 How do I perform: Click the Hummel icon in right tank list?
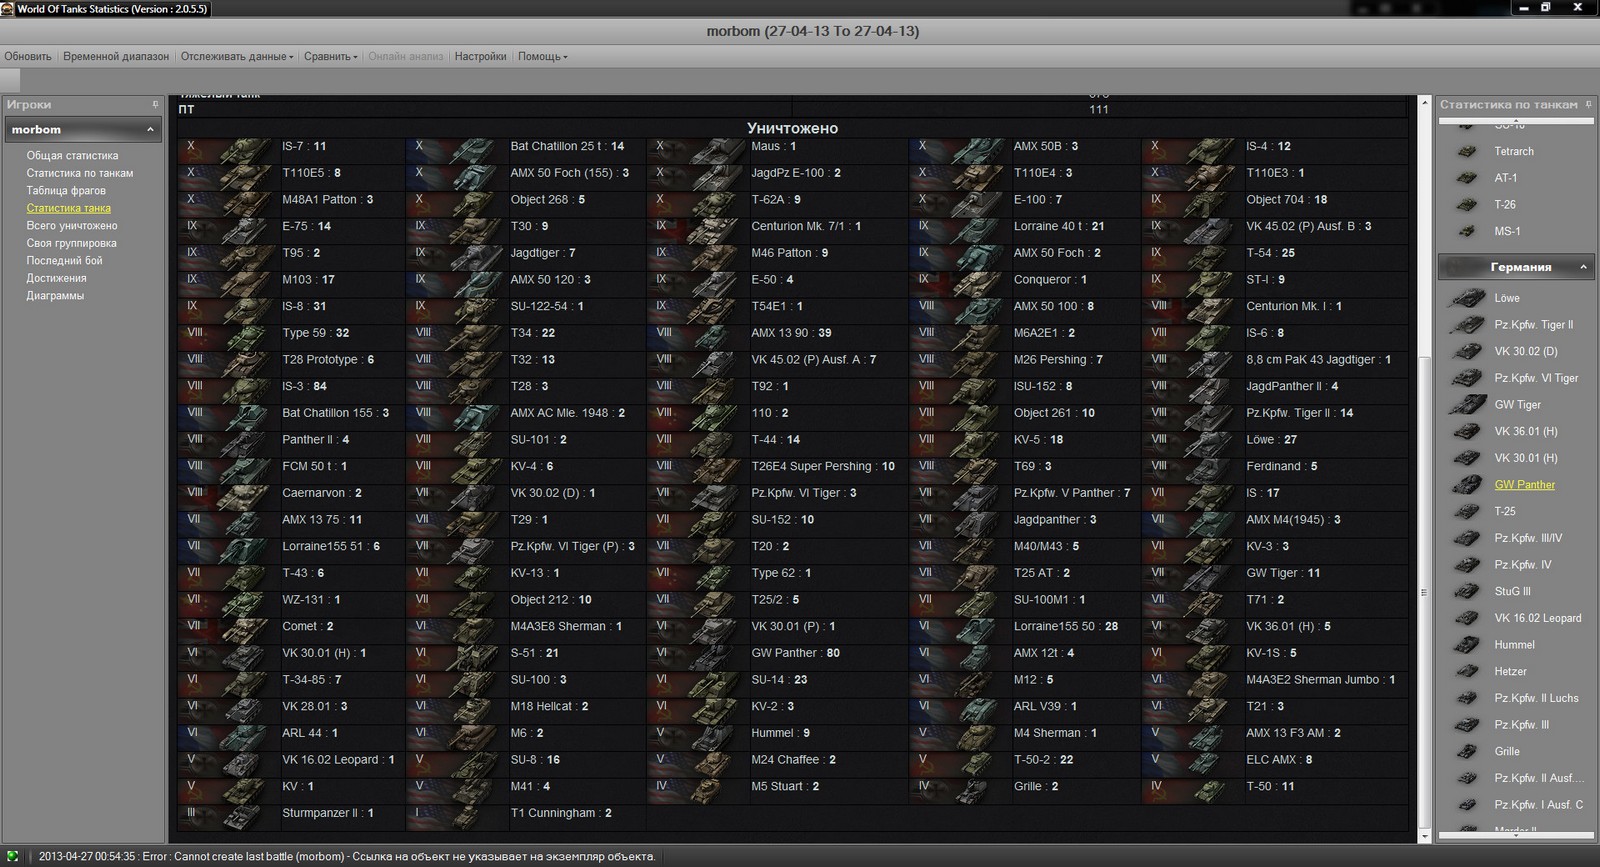[x=1467, y=645]
